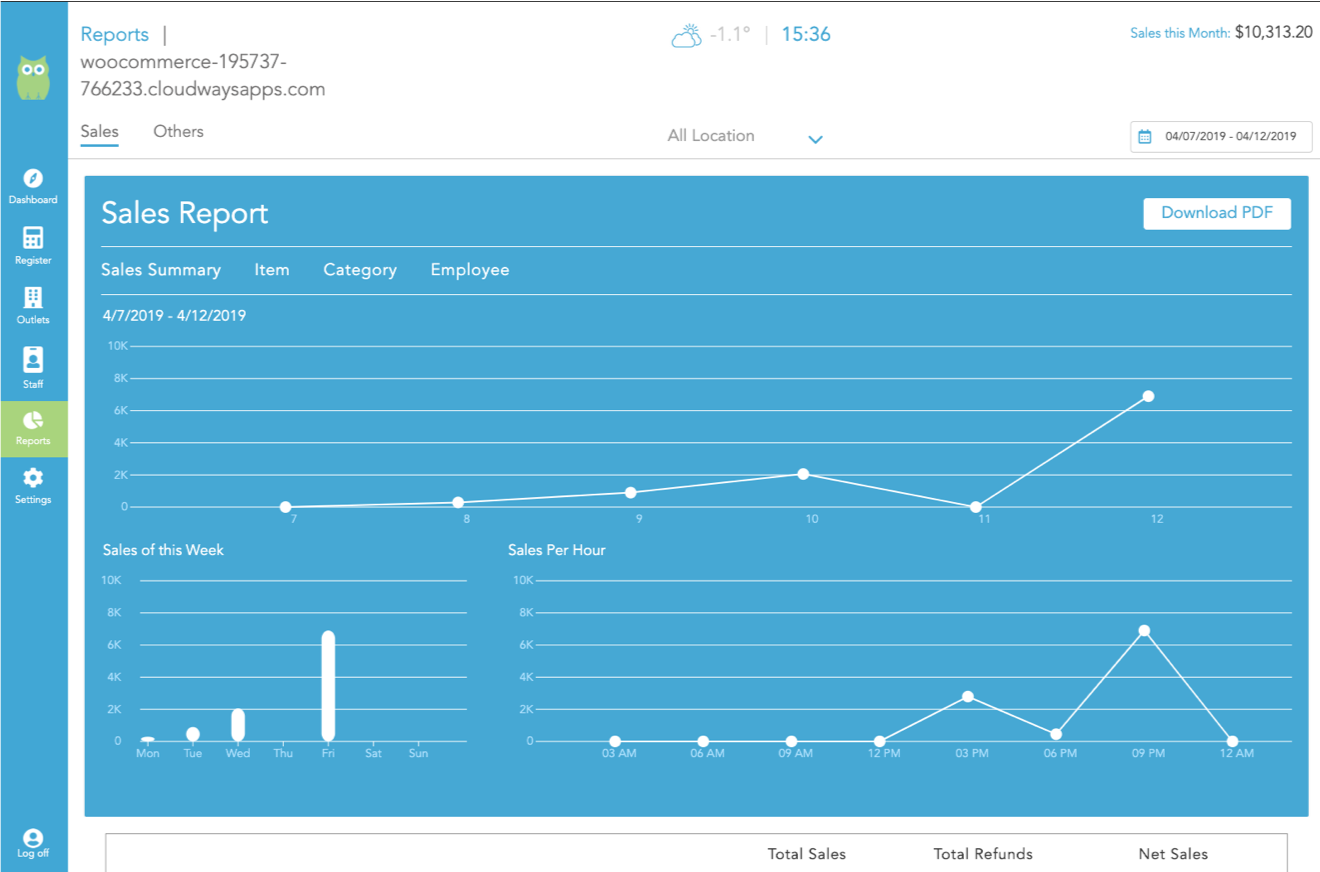The height and width of the screenshot is (872, 1320).
Task: Select the Wed bar in Sales of this Week
Action: 238,725
